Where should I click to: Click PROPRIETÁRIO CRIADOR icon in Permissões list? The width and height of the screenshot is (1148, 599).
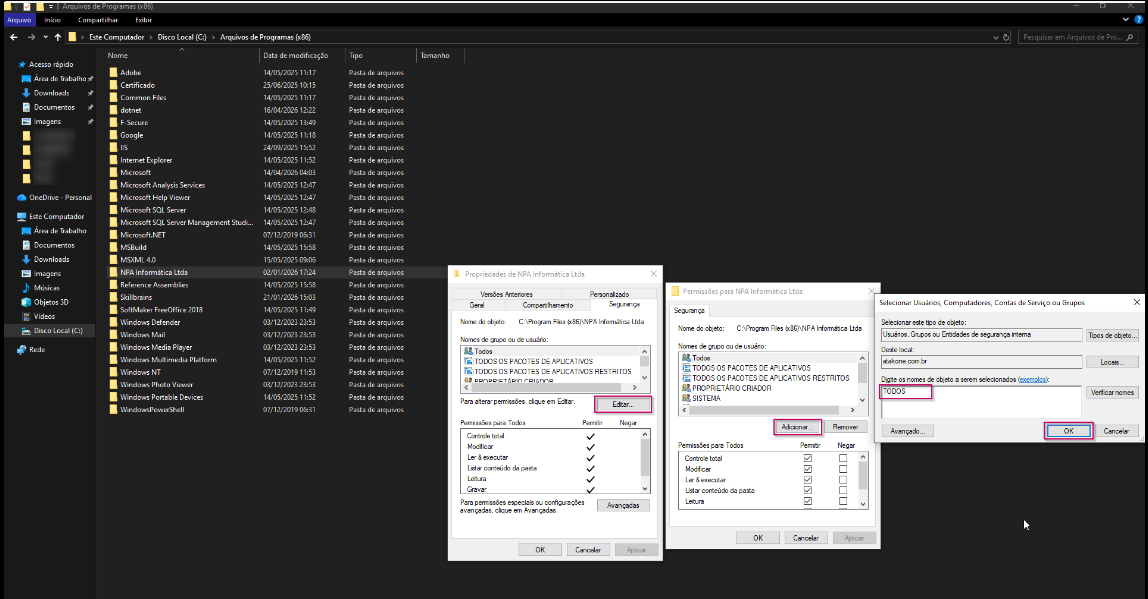click(686, 388)
